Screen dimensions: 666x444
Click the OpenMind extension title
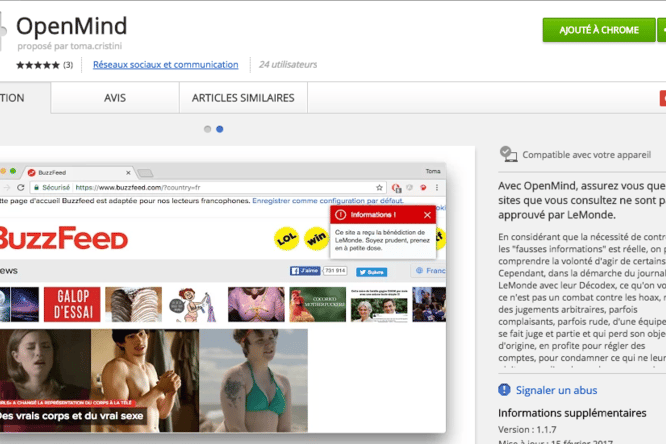coord(72,25)
